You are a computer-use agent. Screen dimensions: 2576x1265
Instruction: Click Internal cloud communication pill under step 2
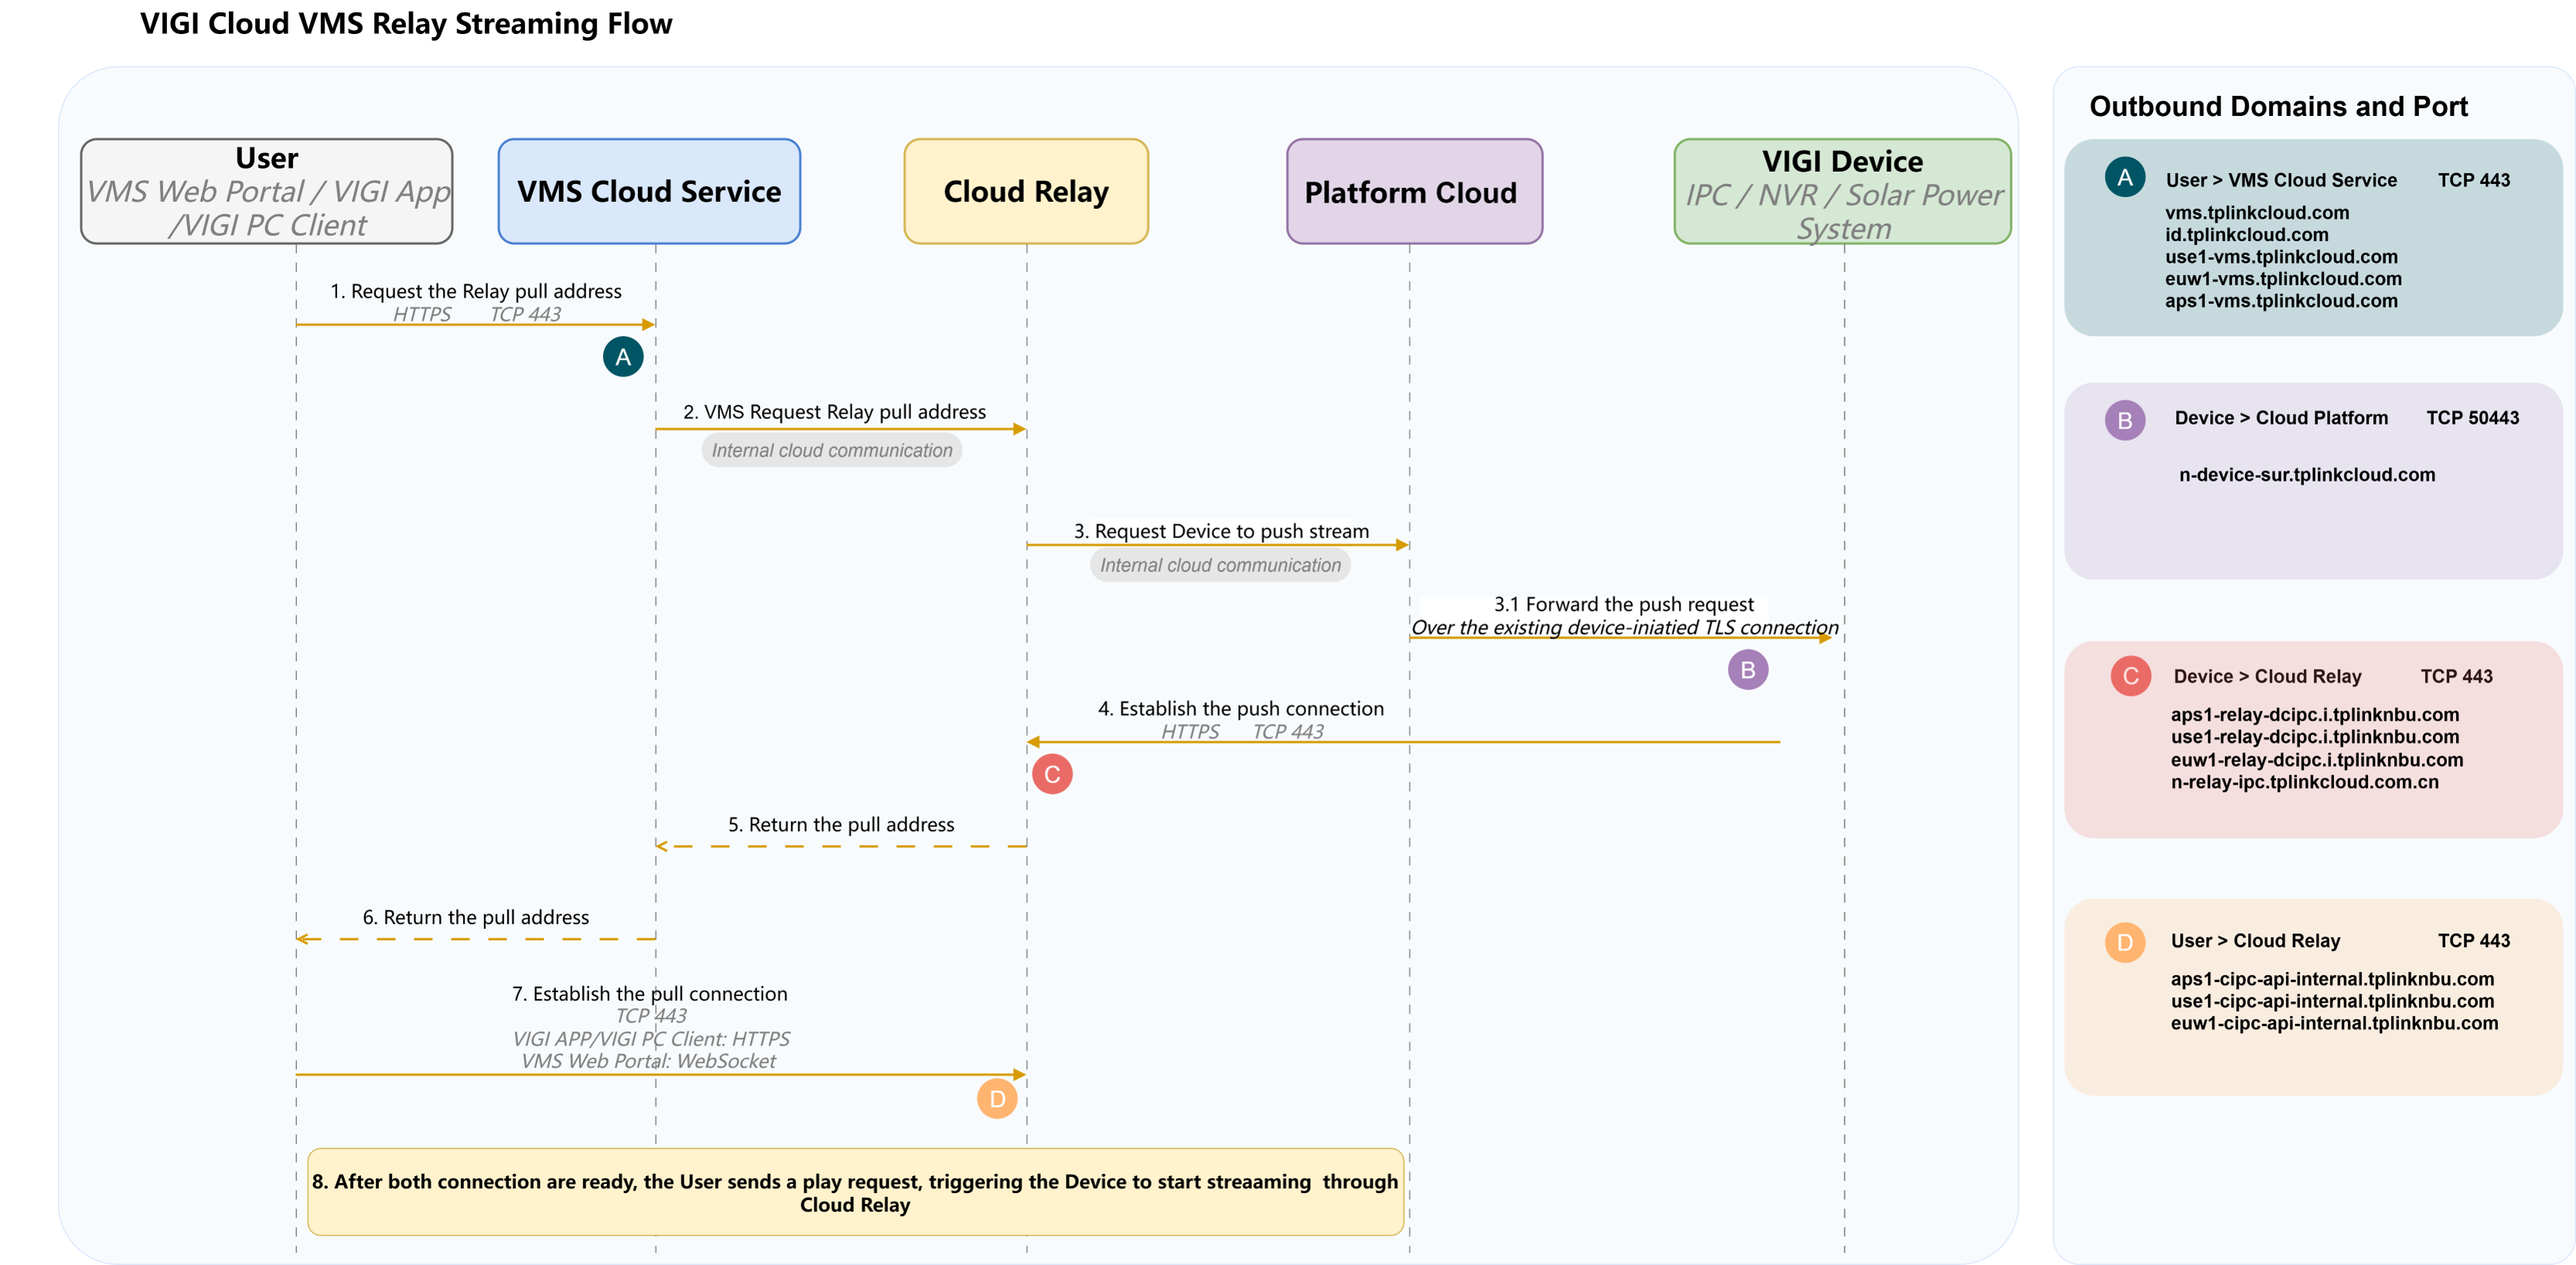(x=832, y=450)
